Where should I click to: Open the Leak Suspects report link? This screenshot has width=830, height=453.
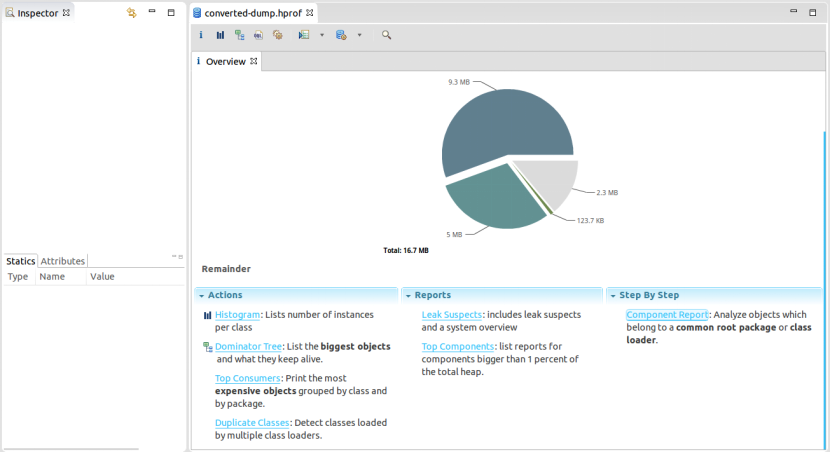pyautogui.click(x=452, y=315)
